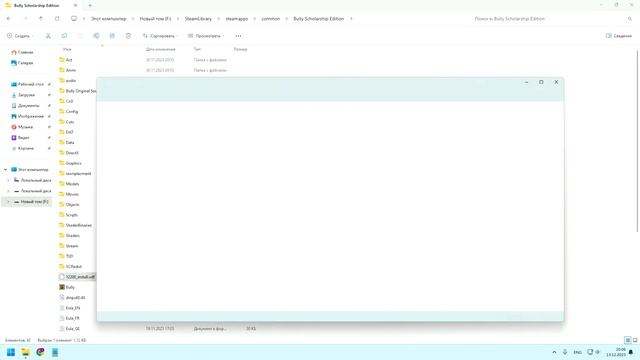Sort by the Имя column header
Screen dimensions: 640x360
pos(67,49)
